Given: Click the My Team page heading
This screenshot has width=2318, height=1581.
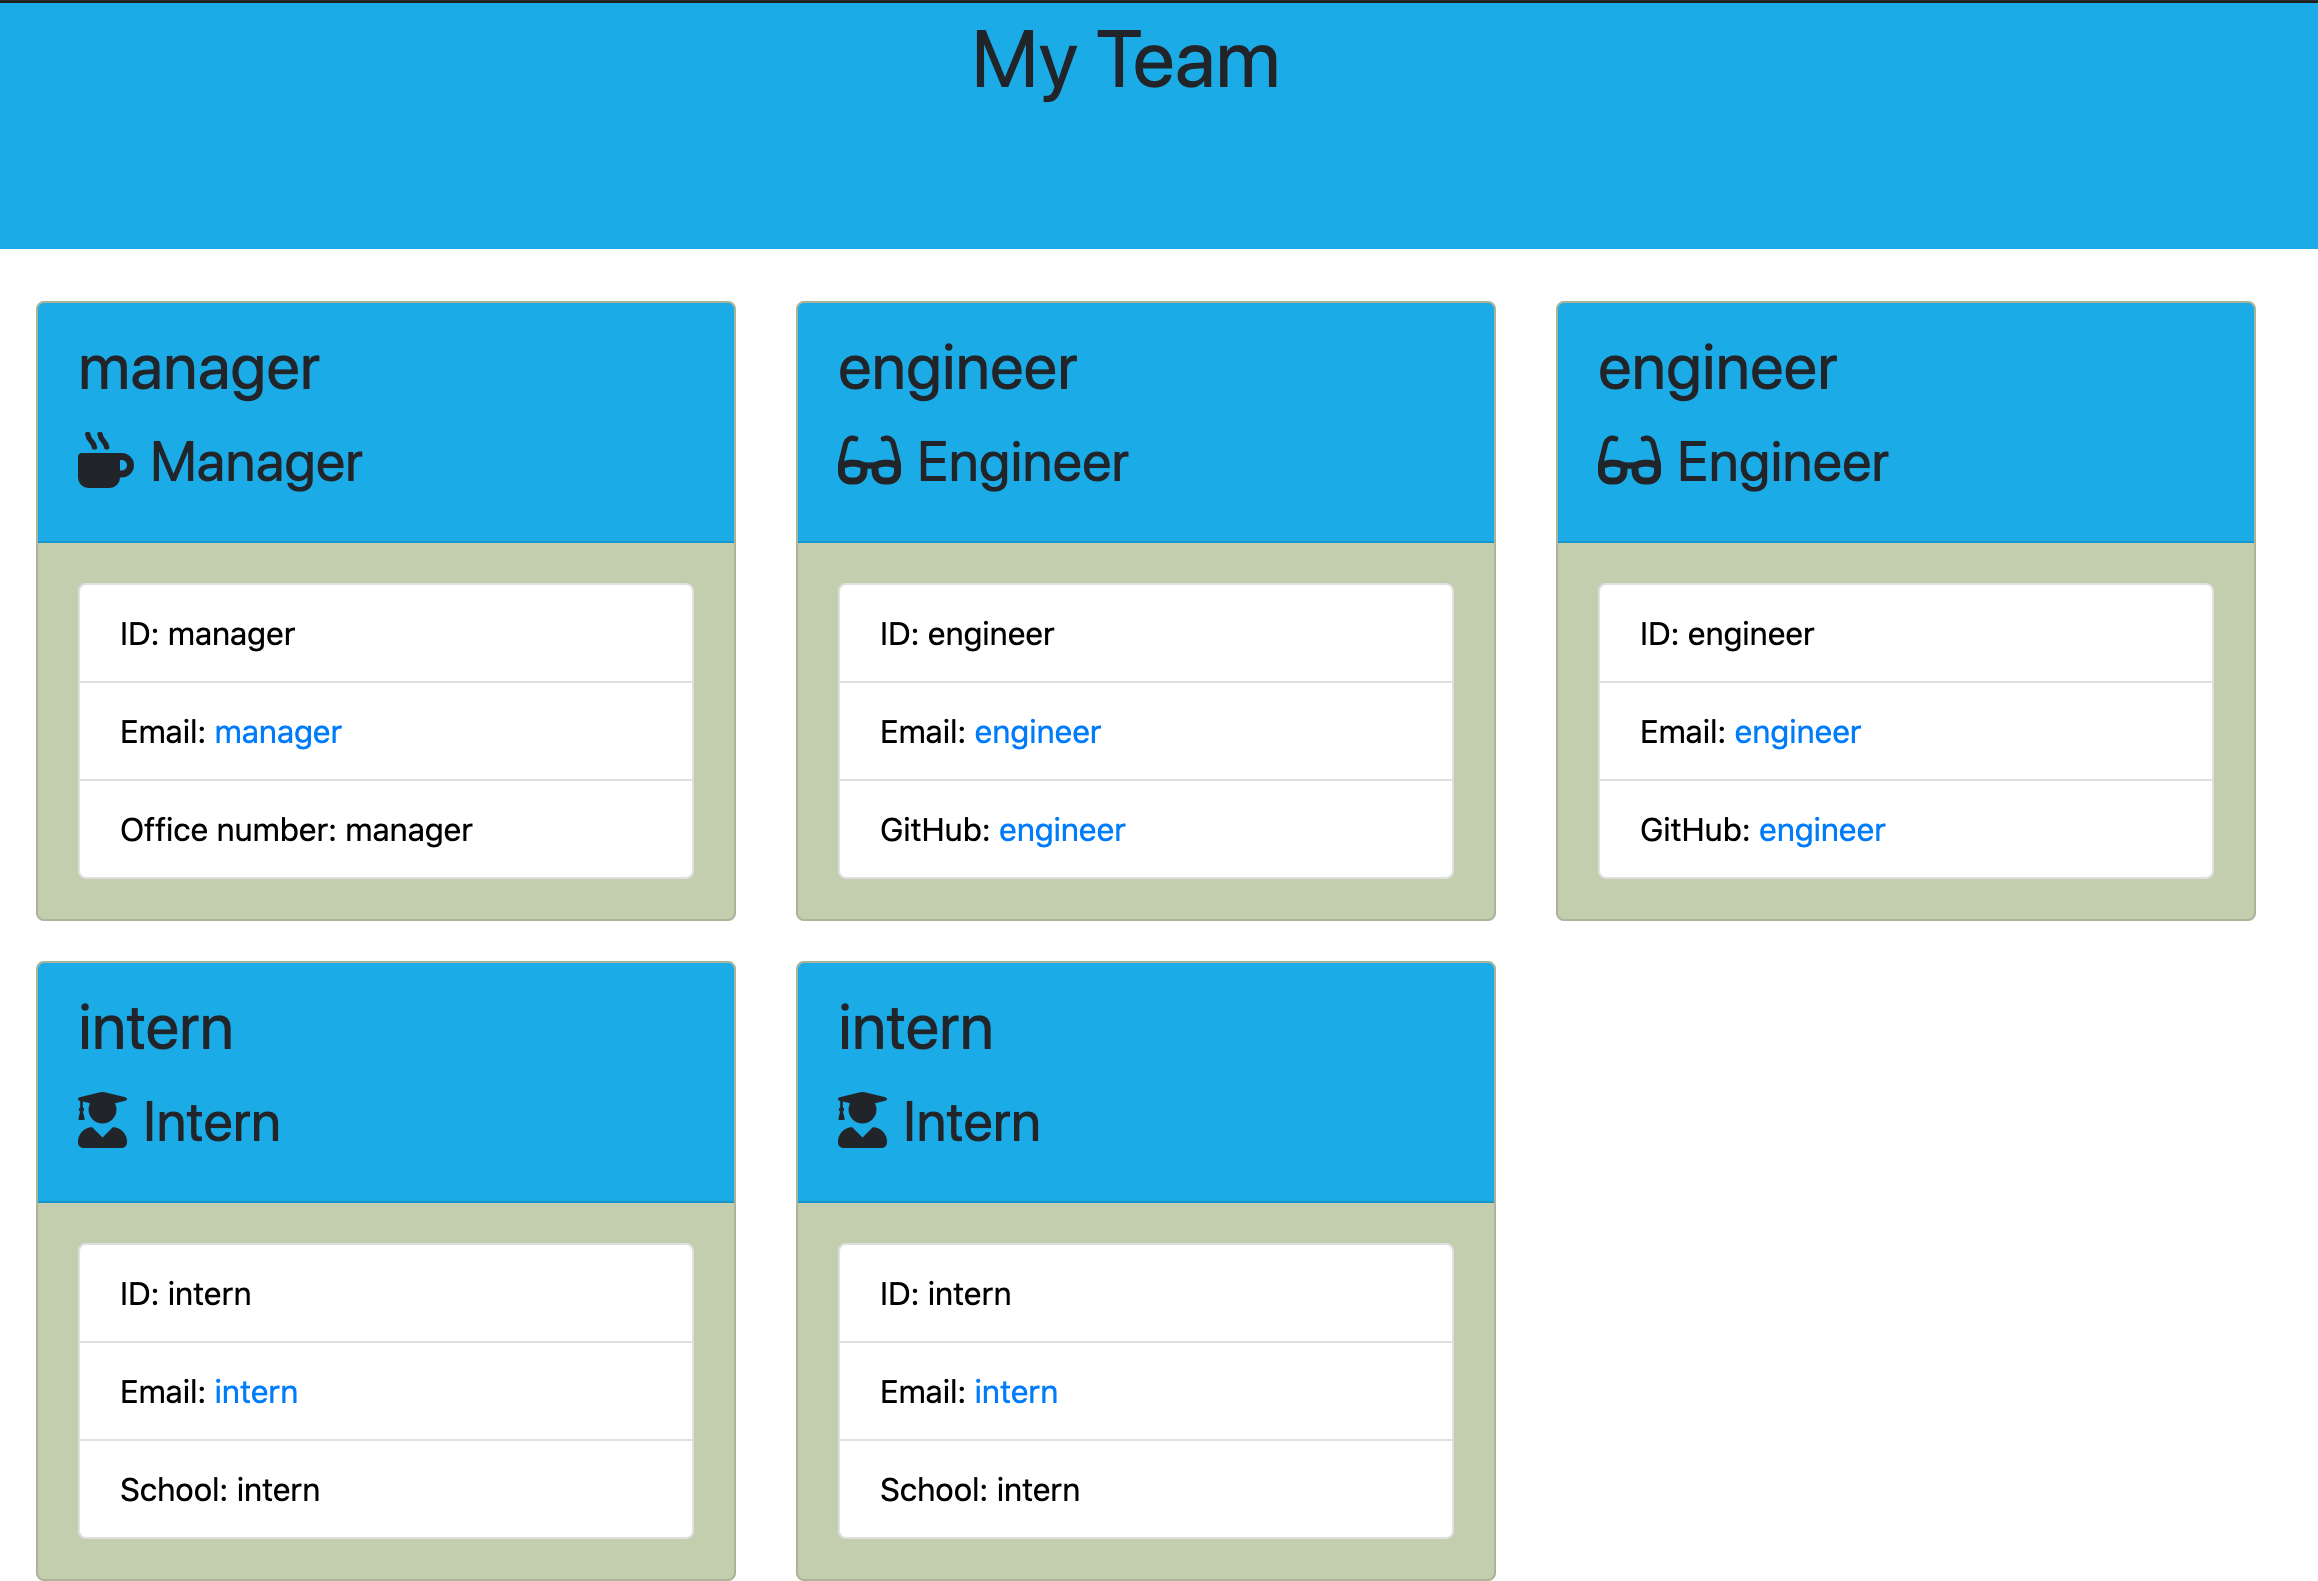Looking at the screenshot, I should pyautogui.click(x=1125, y=61).
